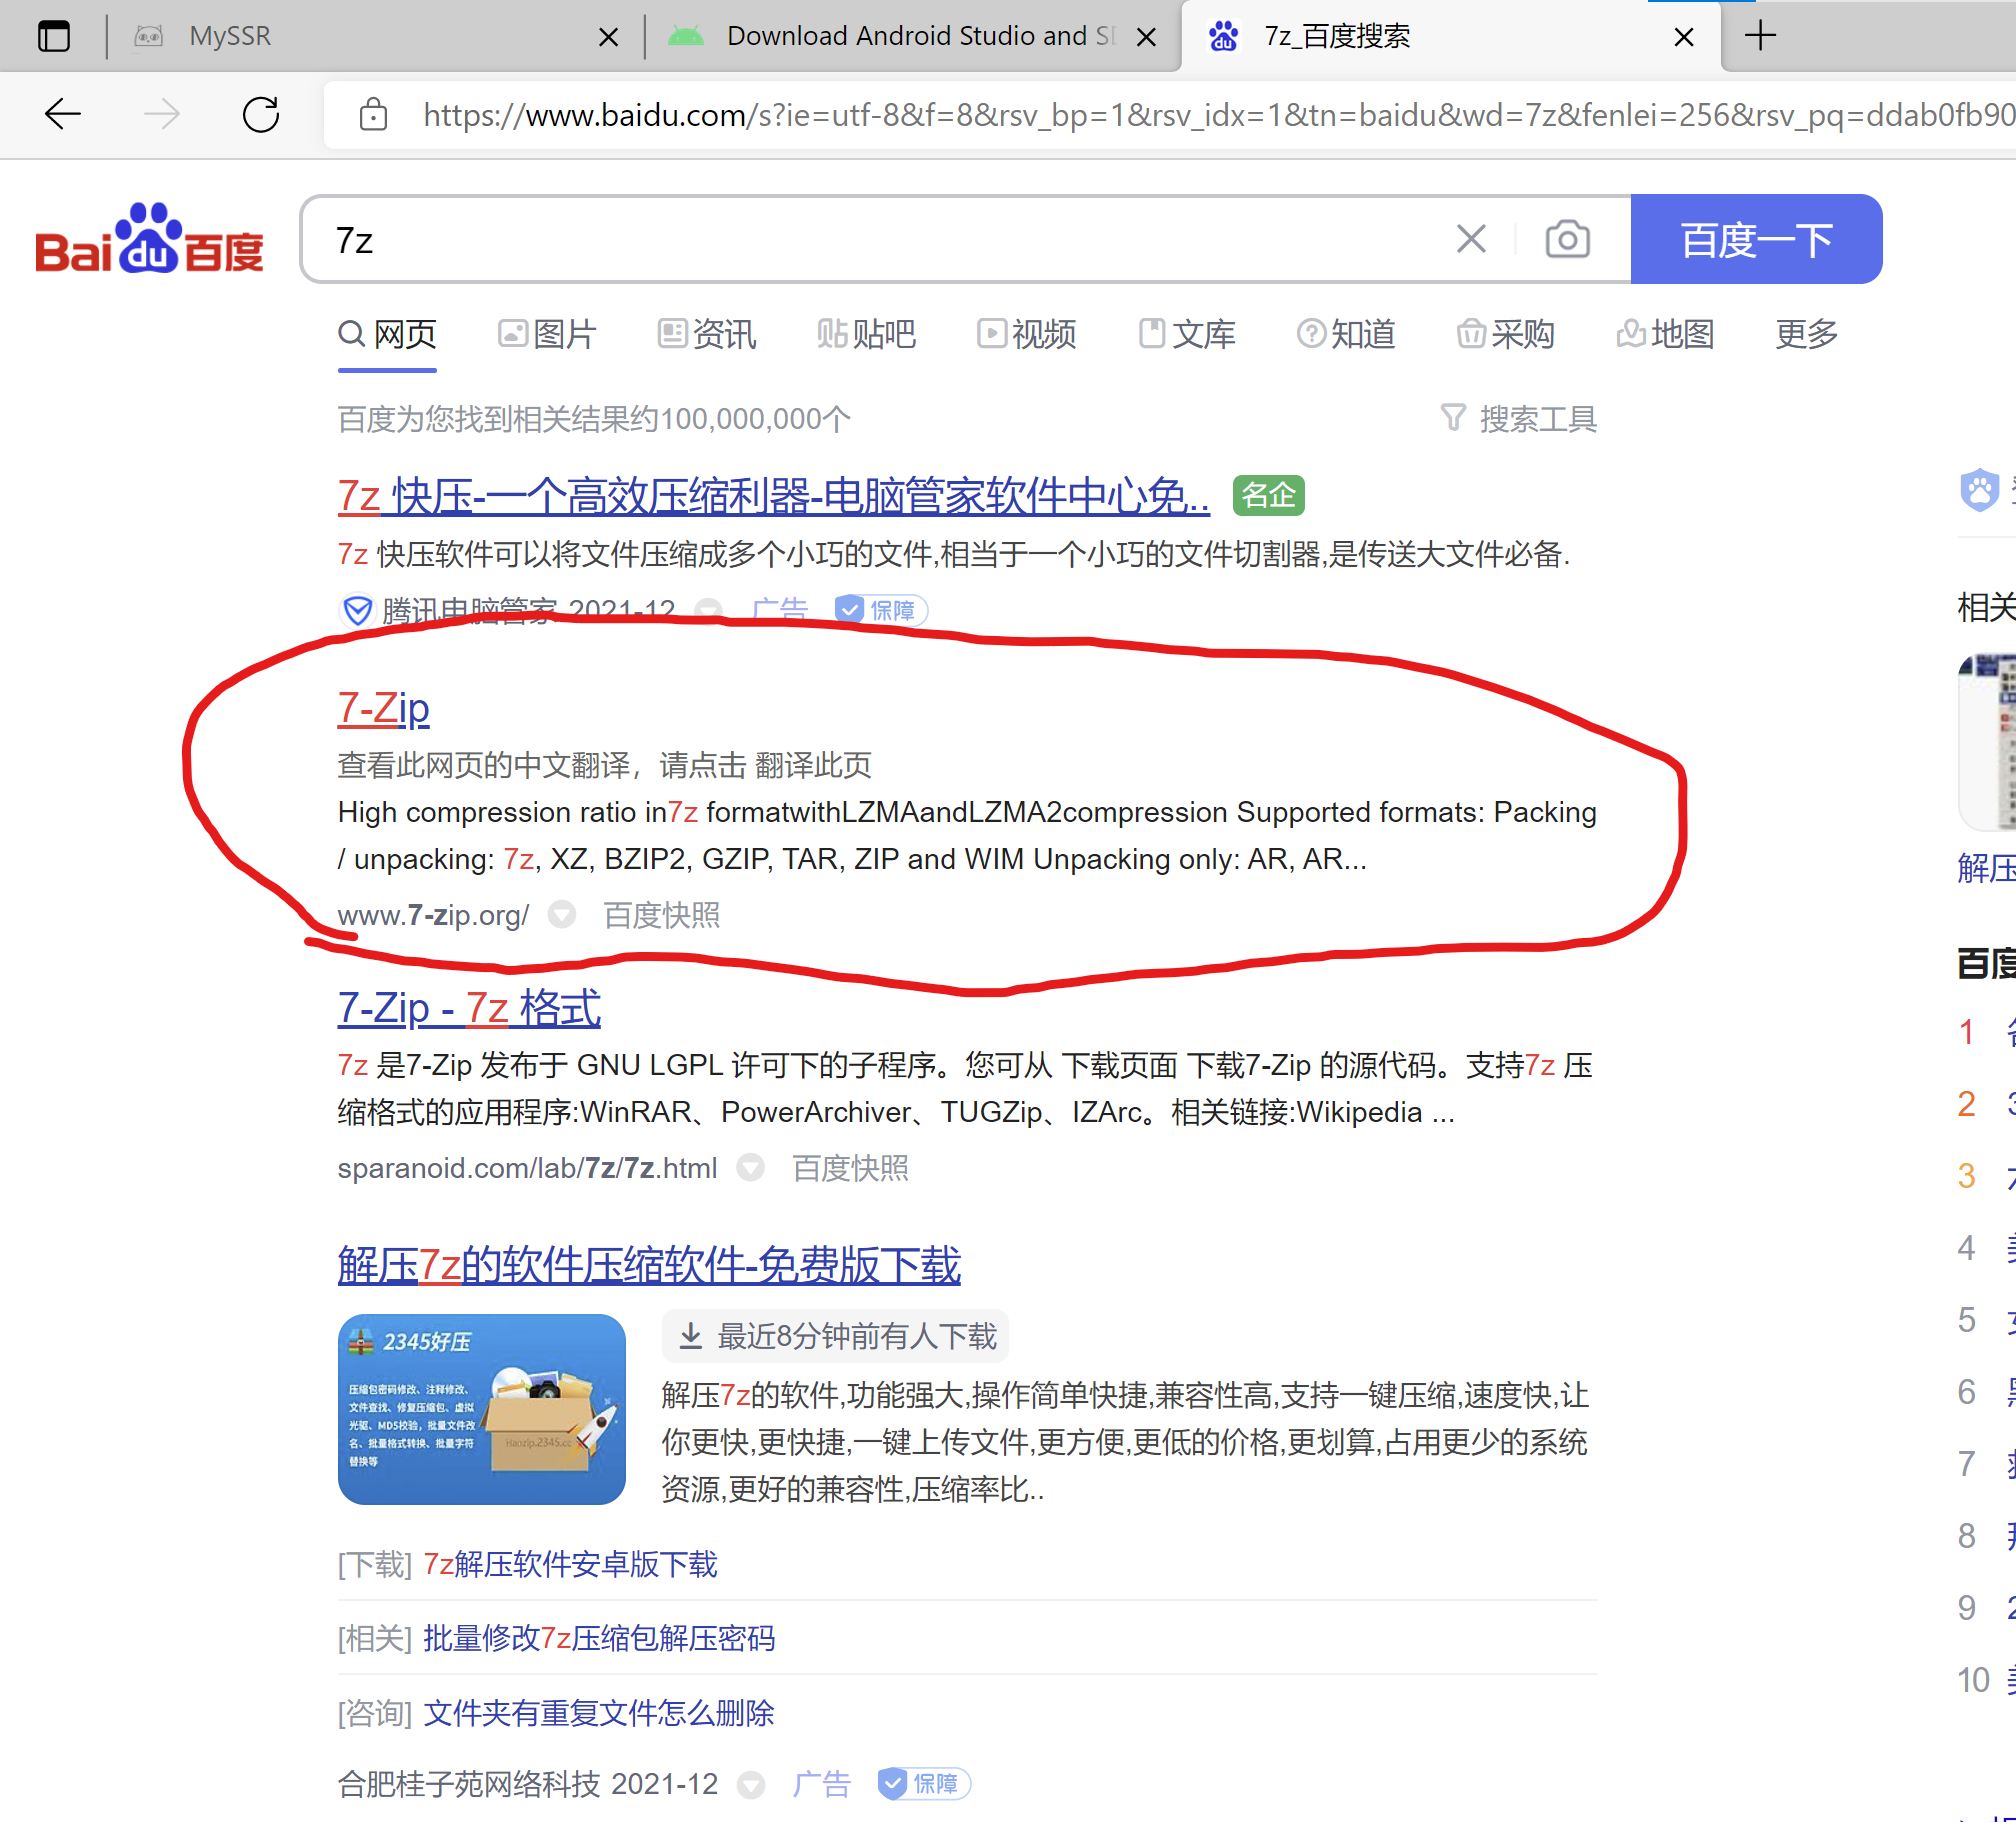2016x1822 pixels.
Task: Select the 贴吧 search category
Action: 867,334
